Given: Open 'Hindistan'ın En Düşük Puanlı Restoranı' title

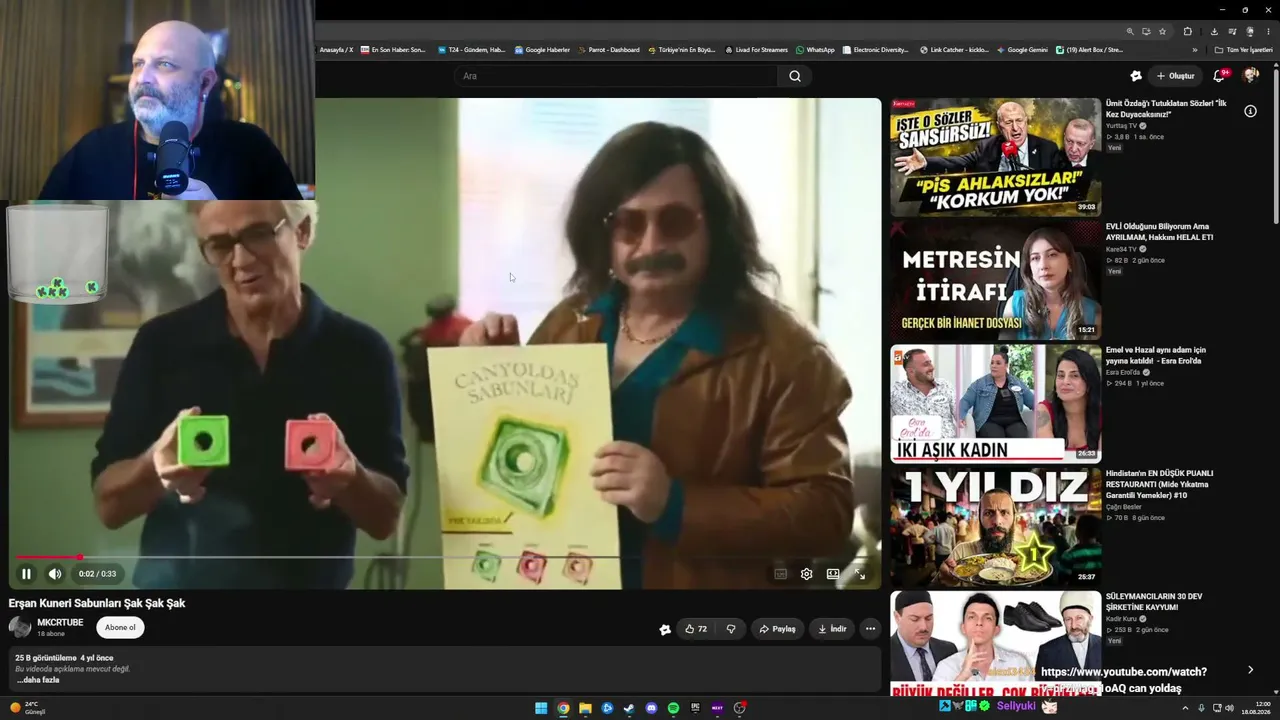Looking at the screenshot, I should tap(1160, 484).
